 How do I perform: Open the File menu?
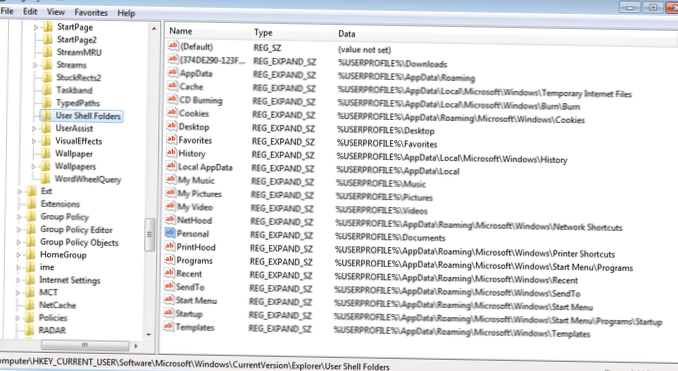(7, 11)
